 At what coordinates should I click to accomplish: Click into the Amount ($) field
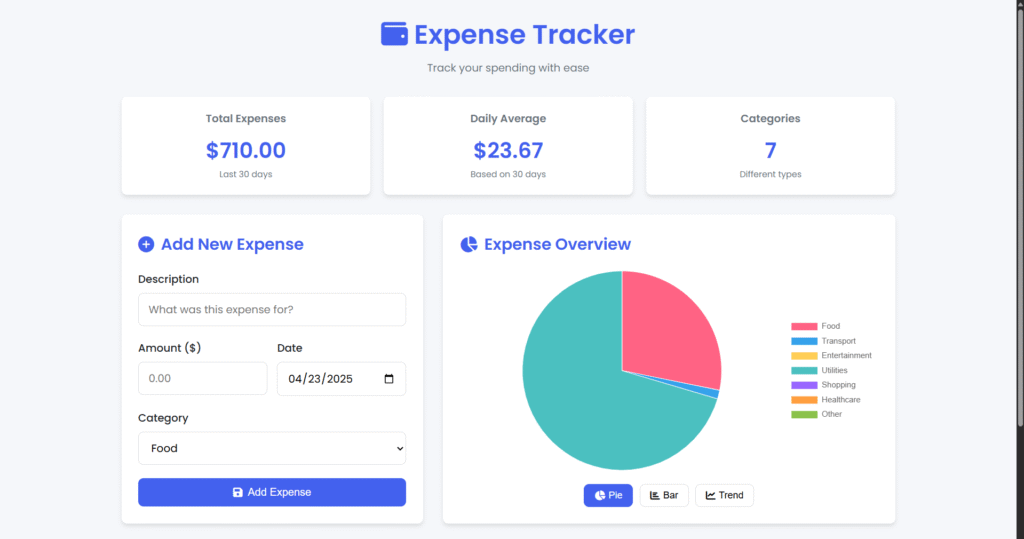pyautogui.click(x=202, y=379)
